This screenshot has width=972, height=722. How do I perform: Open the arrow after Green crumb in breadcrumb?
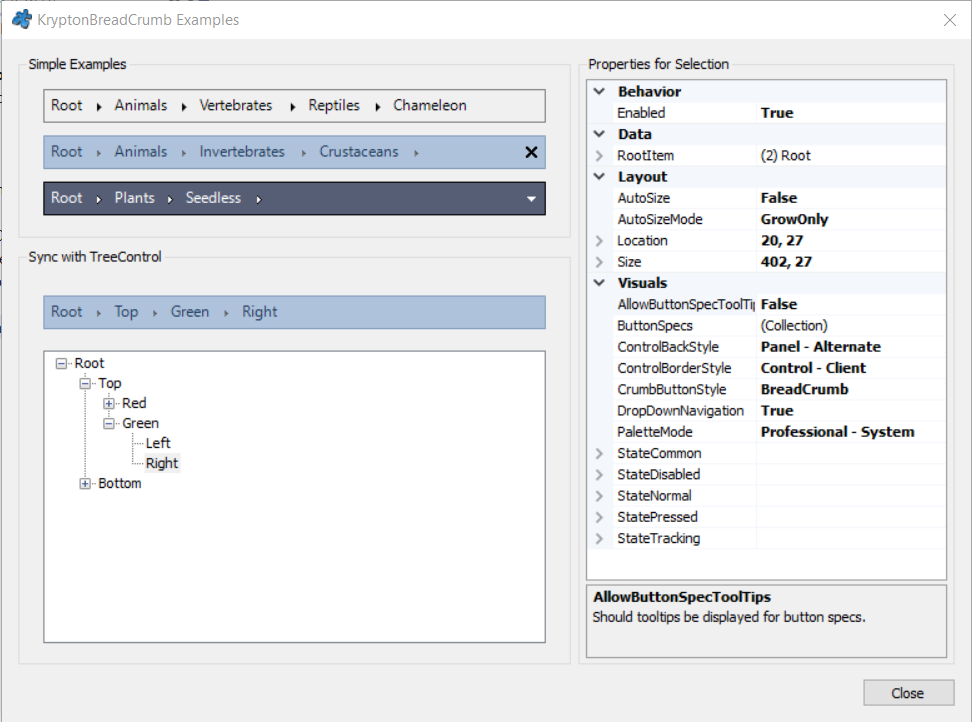point(226,313)
